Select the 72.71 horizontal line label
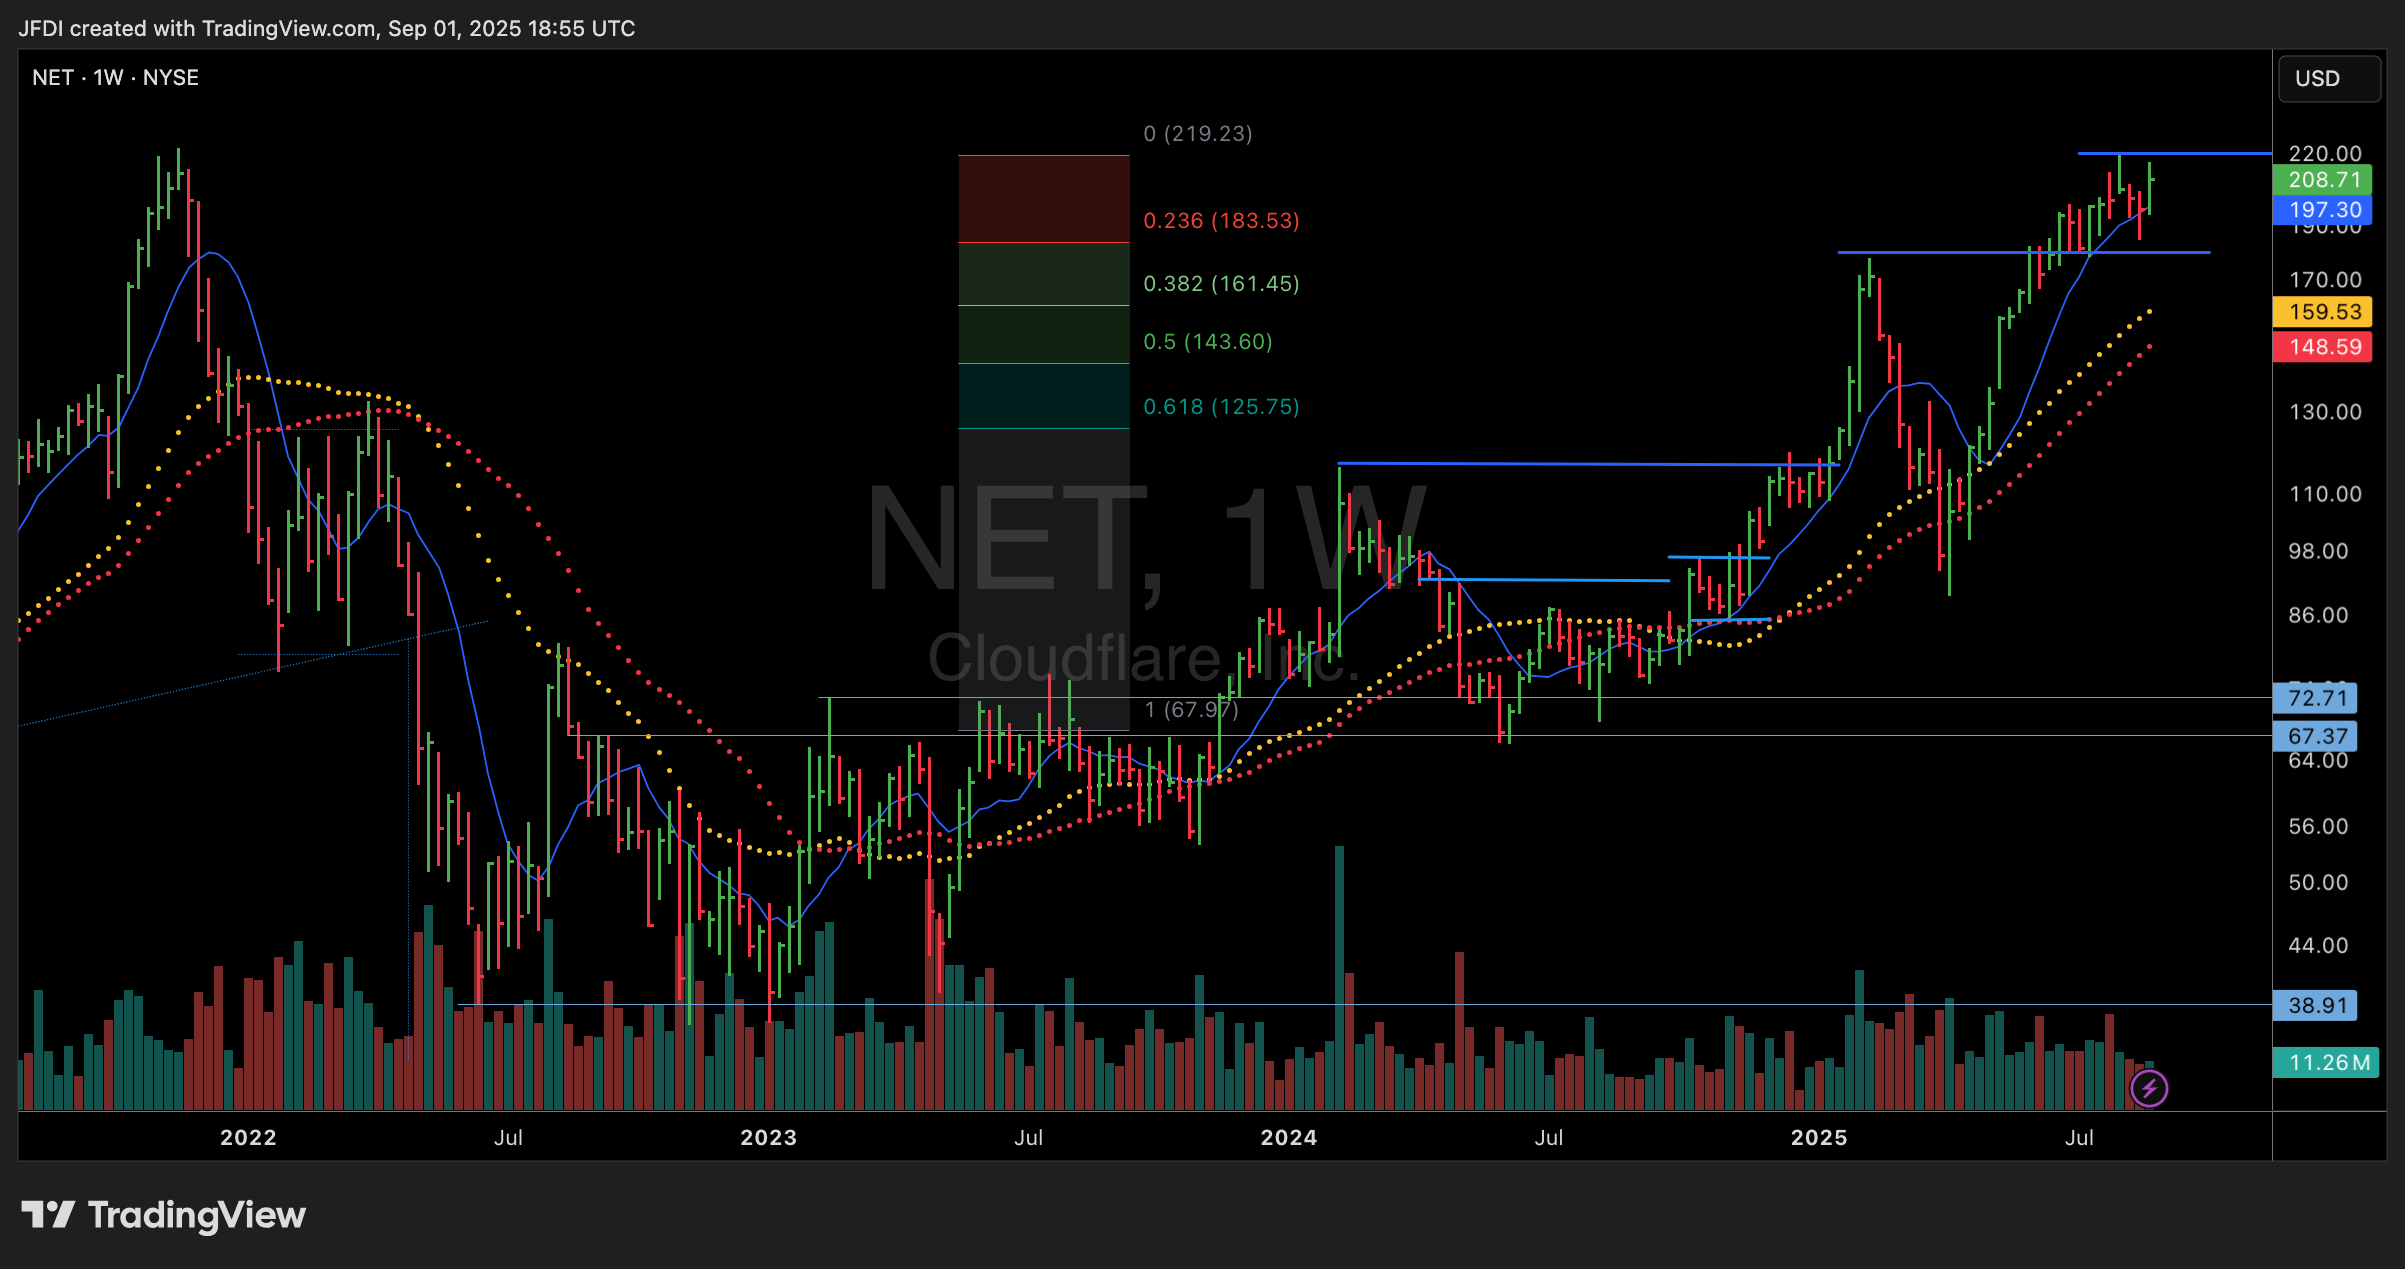Screen dimensions: 2405x1269 coord(2316,698)
